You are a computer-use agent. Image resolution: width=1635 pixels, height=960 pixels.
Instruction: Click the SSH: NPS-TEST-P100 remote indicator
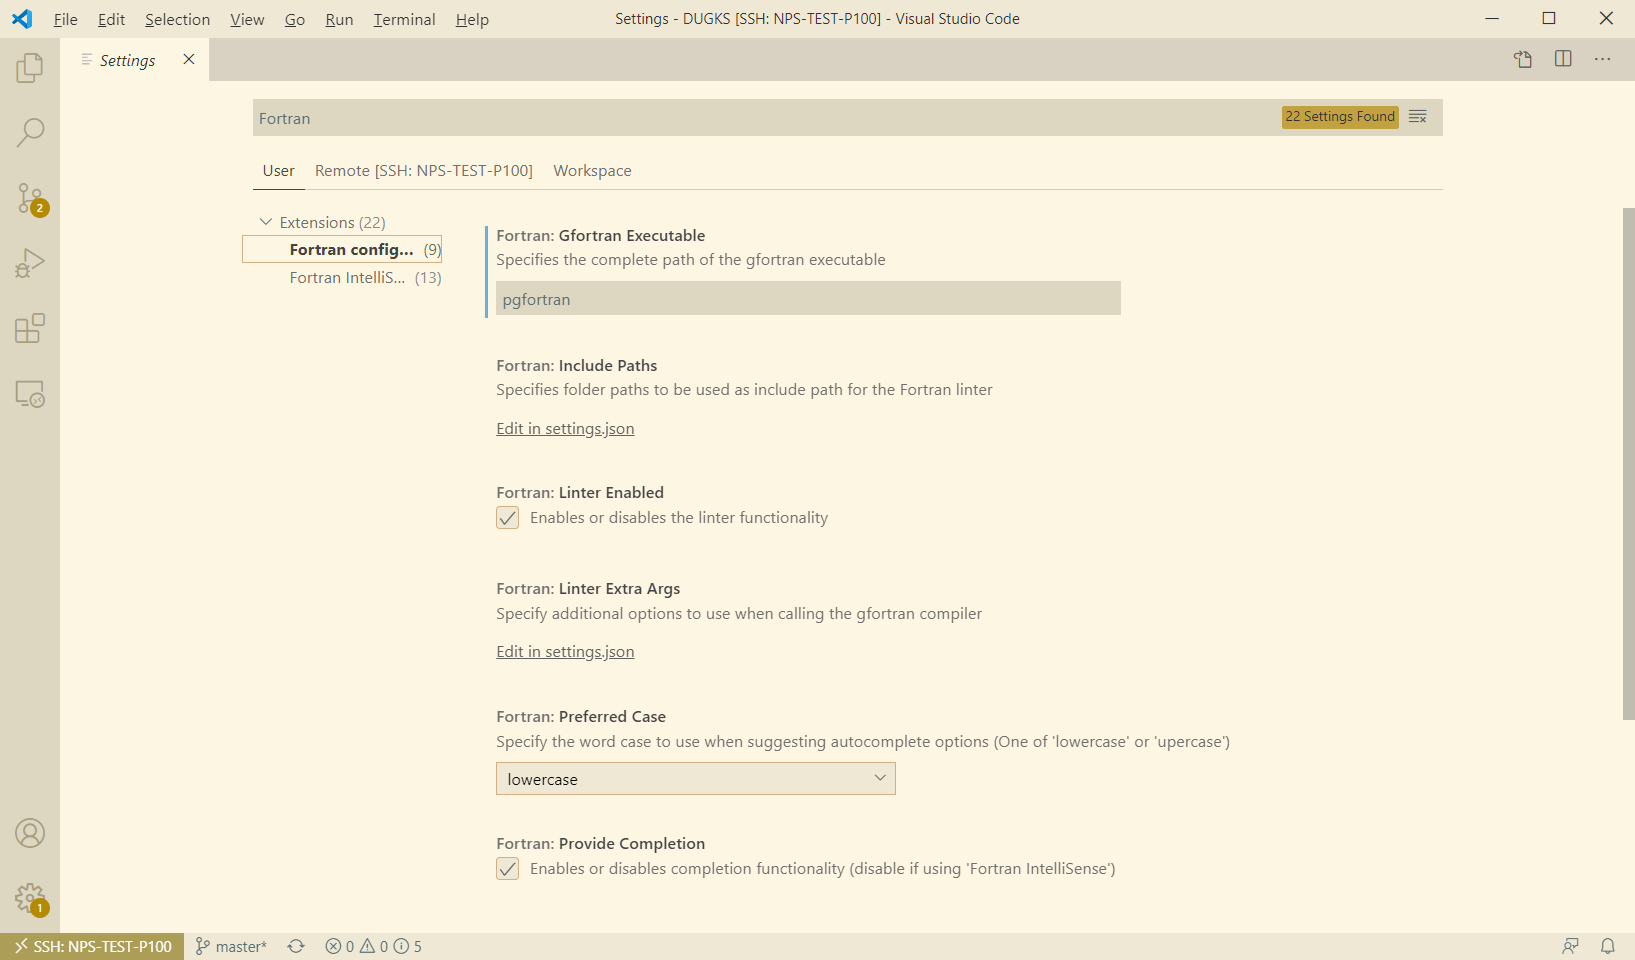pyautogui.click(x=92, y=946)
